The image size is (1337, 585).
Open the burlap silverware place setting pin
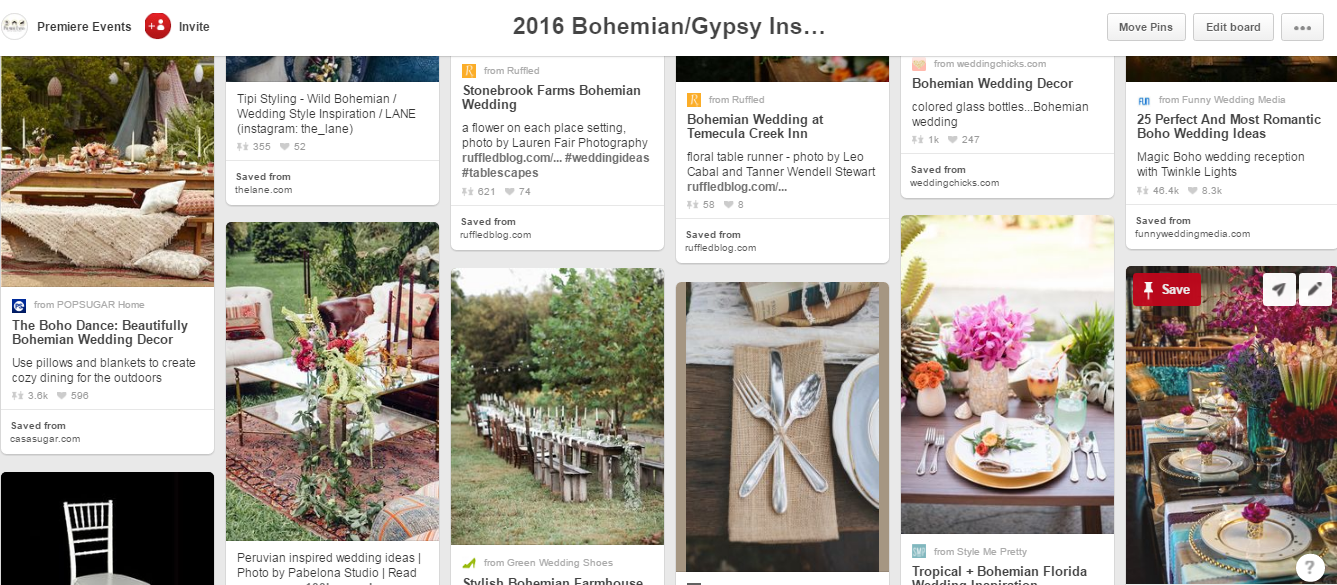point(782,426)
